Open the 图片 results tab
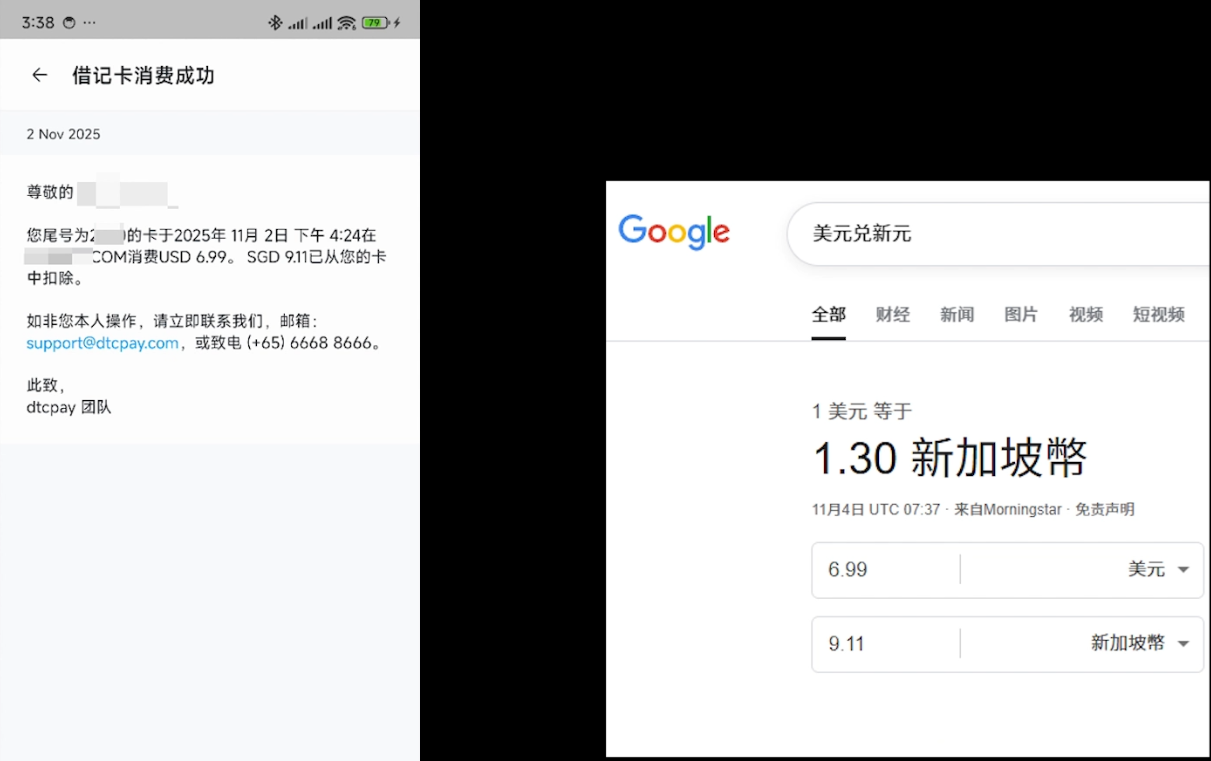The width and height of the screenshot is (1211, 761). (1021, 314)
